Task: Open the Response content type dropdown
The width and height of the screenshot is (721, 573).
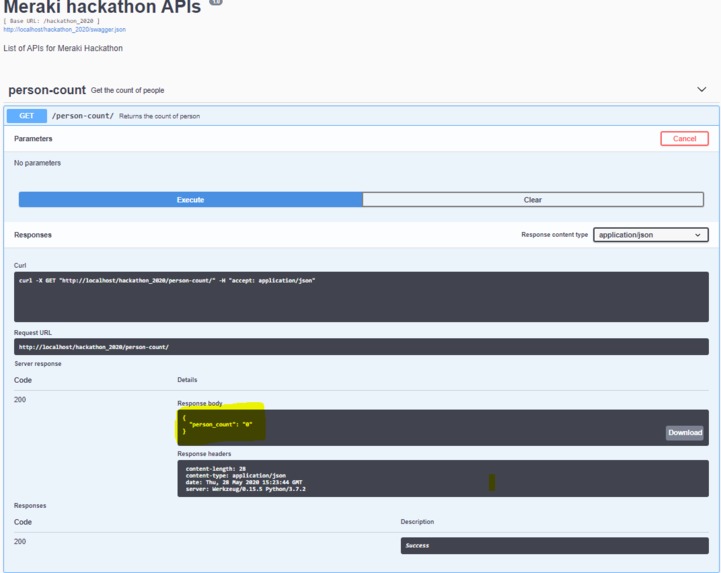Action: pos(650,235)
